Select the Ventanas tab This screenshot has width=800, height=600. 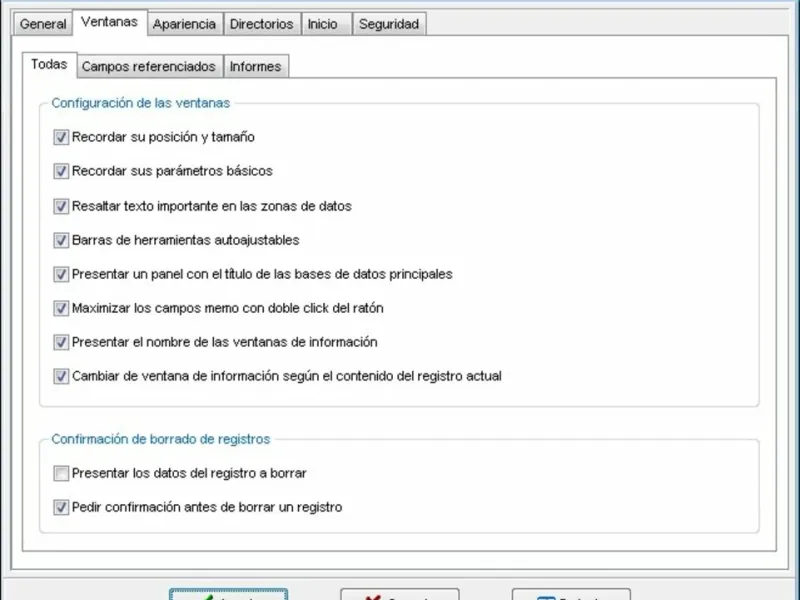(x=110, y=22)
